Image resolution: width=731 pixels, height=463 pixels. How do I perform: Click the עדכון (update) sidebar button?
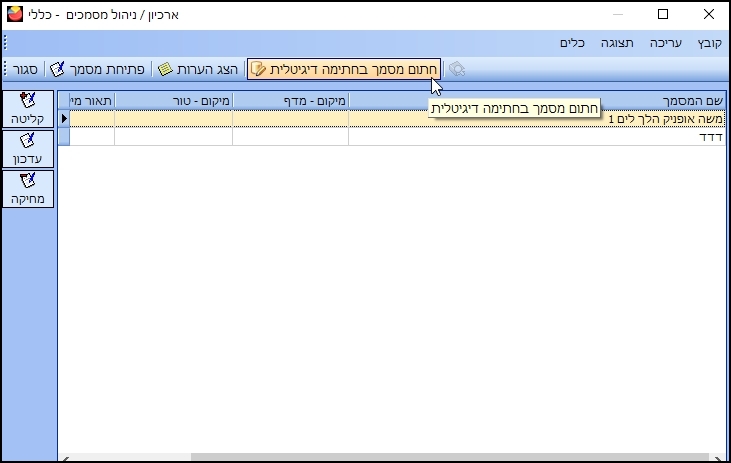click(x=28, y=148)
